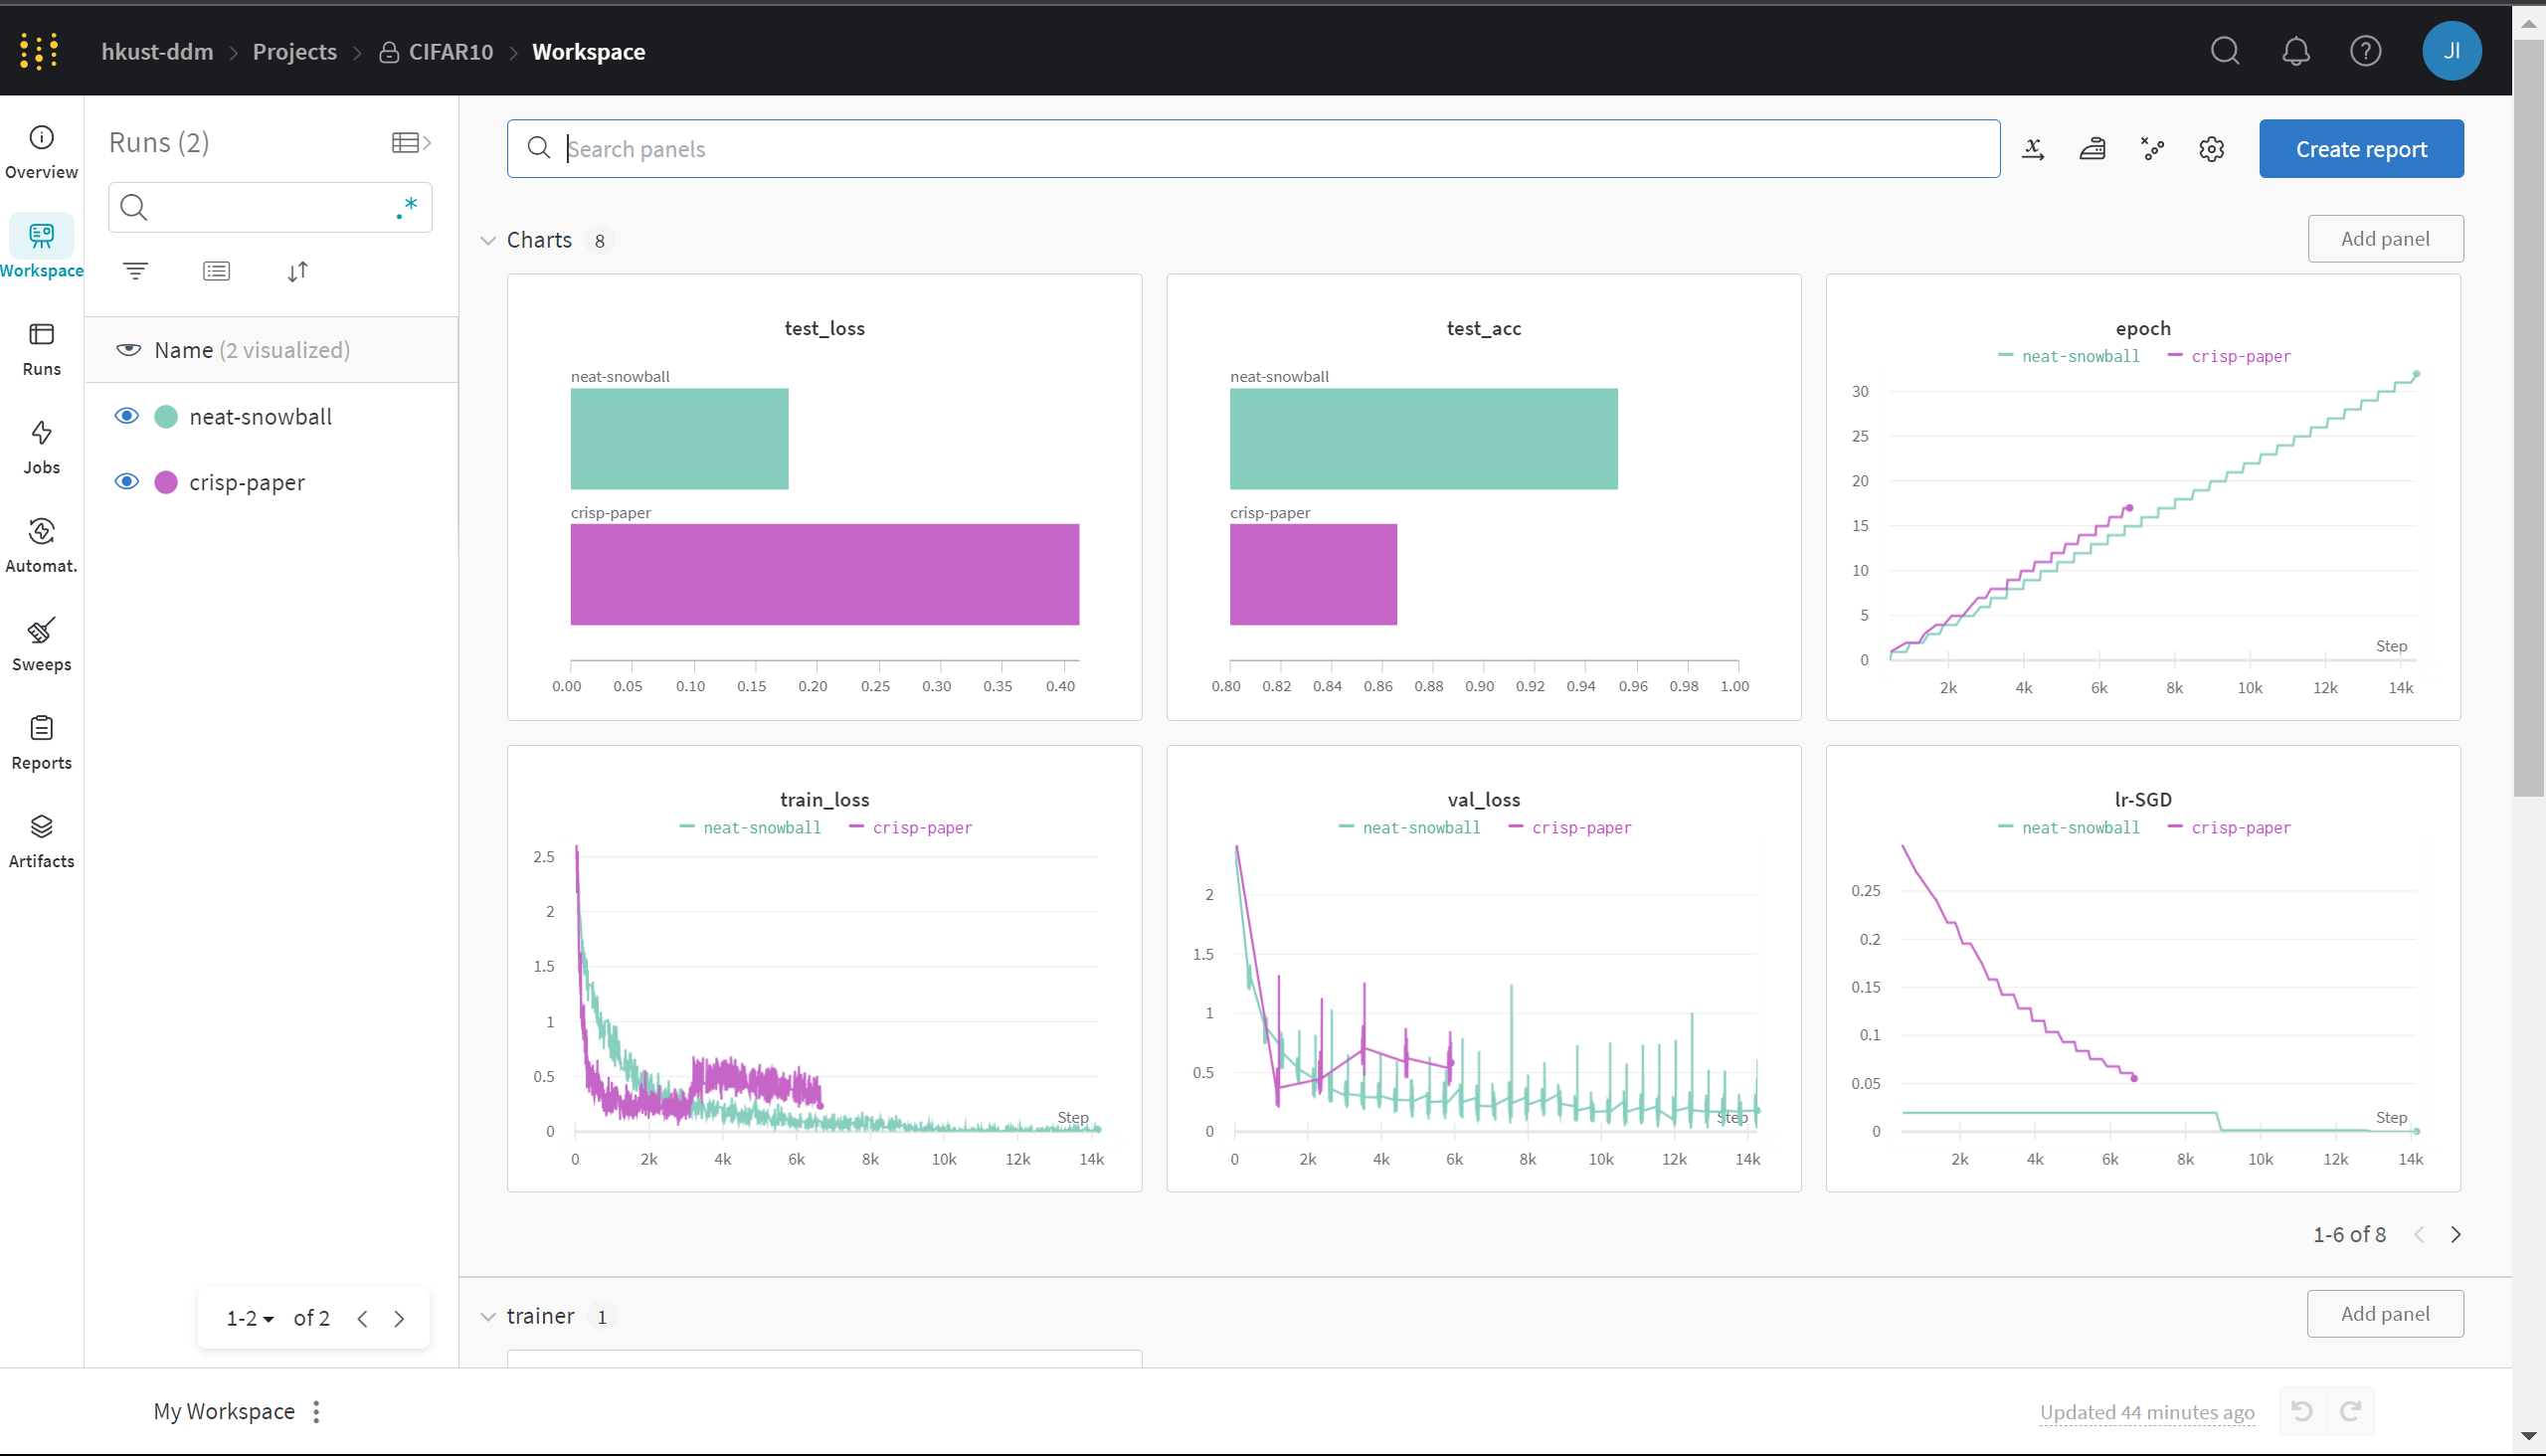Open the Automations sidebar section
The width and height of the screenshot is (2546, 1456).
(41, 546)
